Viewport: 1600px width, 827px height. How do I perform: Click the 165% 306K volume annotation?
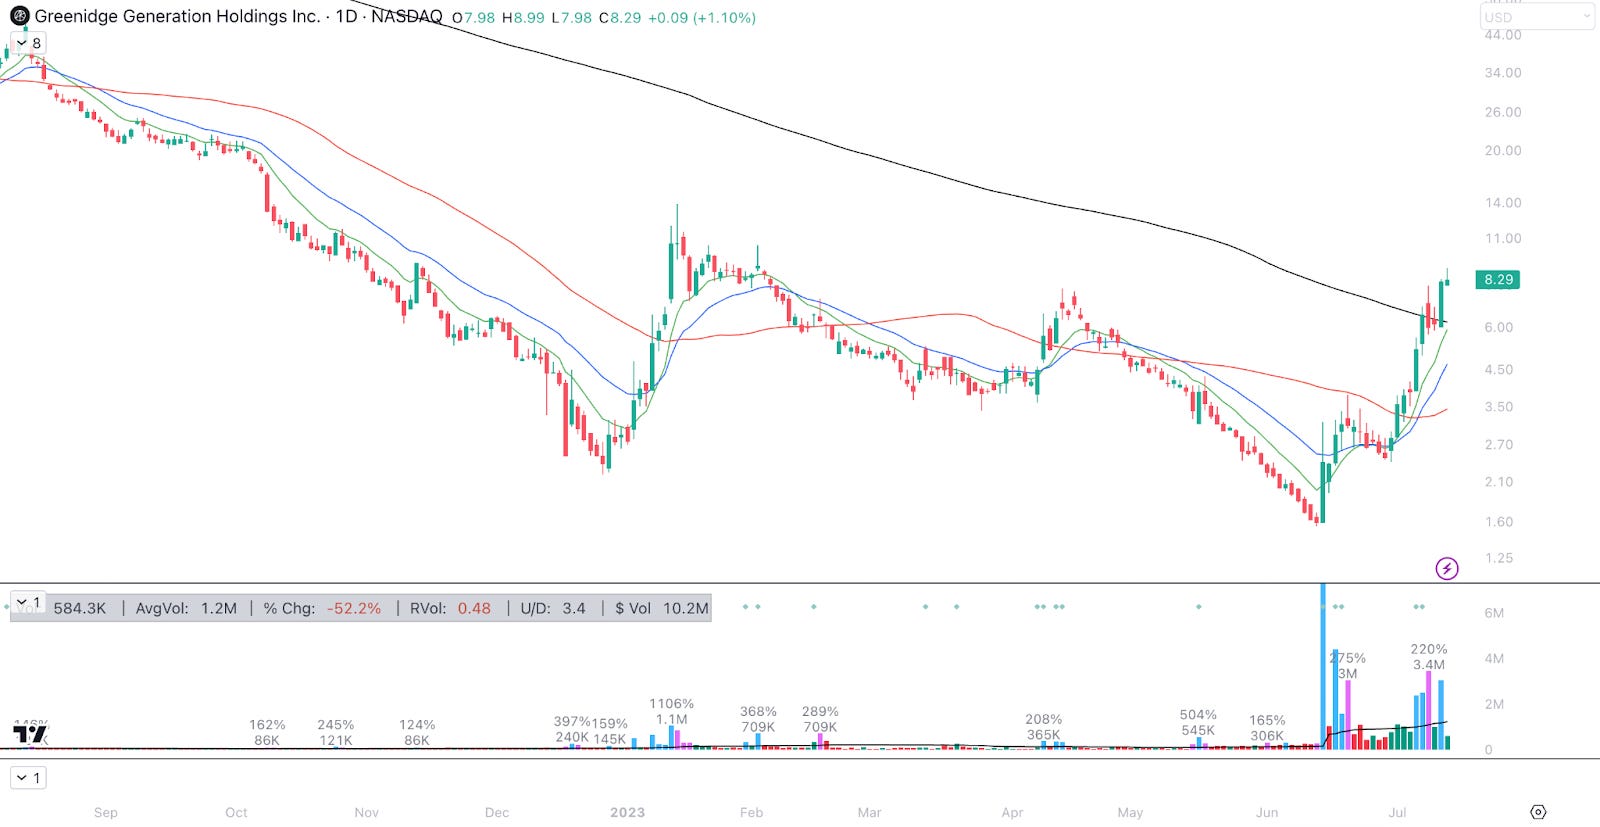point(1267,728)
